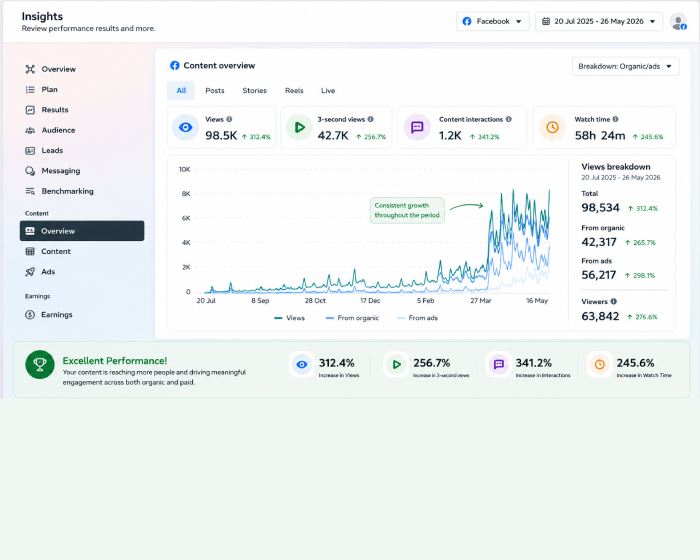This screenshot has width=700, height=560.
Task: Click the trophy icon in performance banner
Action: tap(40, 364)
